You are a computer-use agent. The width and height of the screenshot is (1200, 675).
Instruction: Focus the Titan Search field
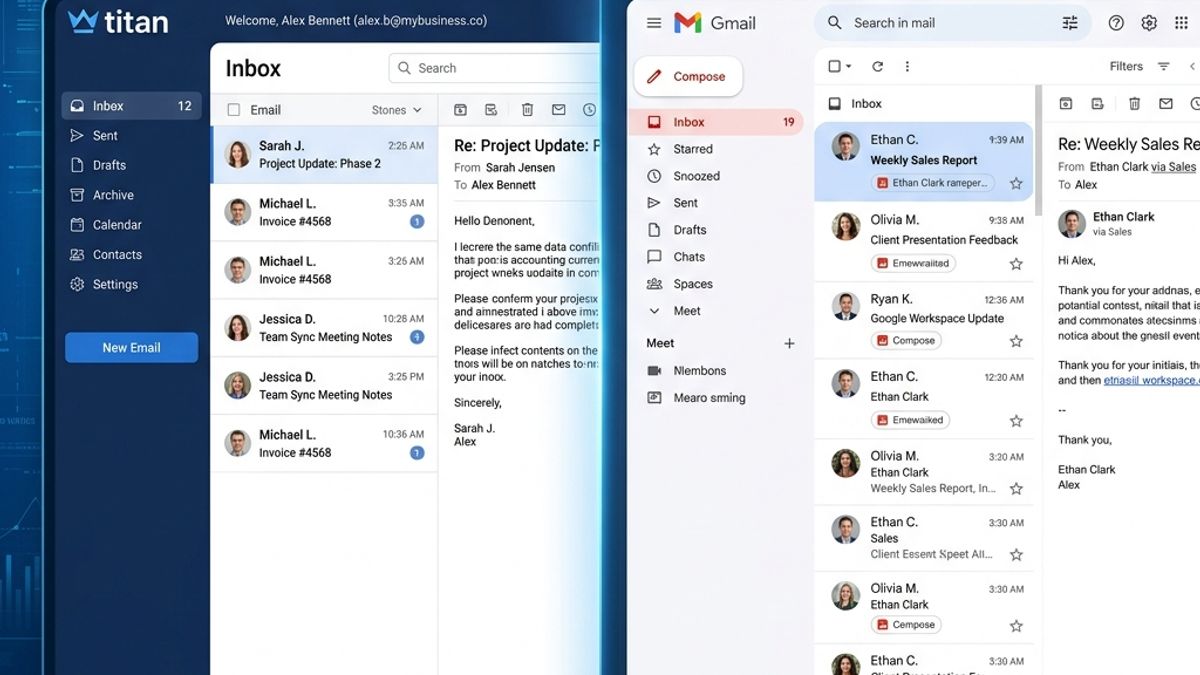click(x=496, y=68)
